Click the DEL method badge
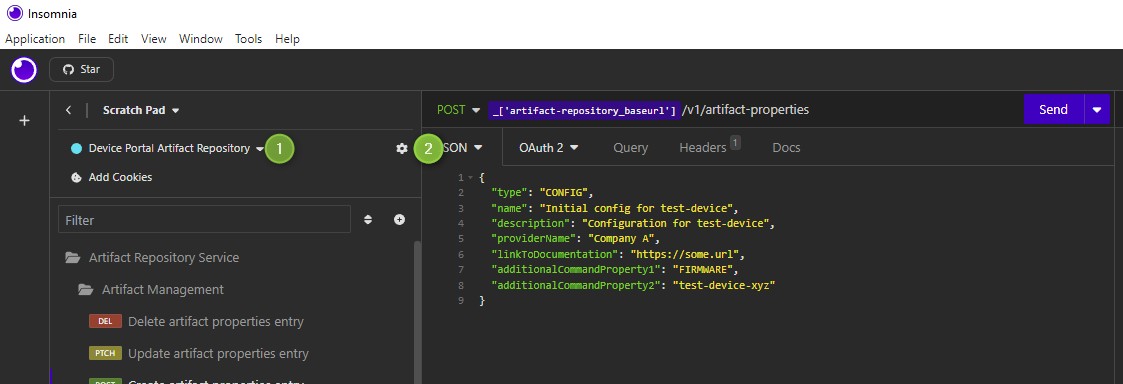1123x384 pixels. [105, 322]
